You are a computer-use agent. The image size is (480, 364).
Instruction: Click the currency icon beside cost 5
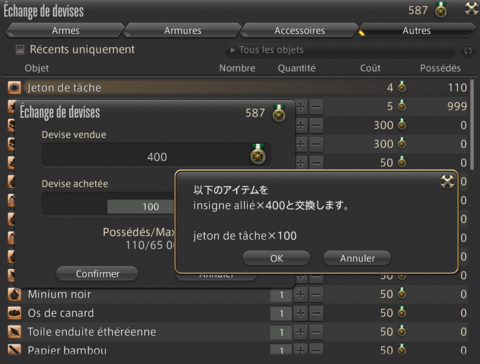click(x=402, y=106)
